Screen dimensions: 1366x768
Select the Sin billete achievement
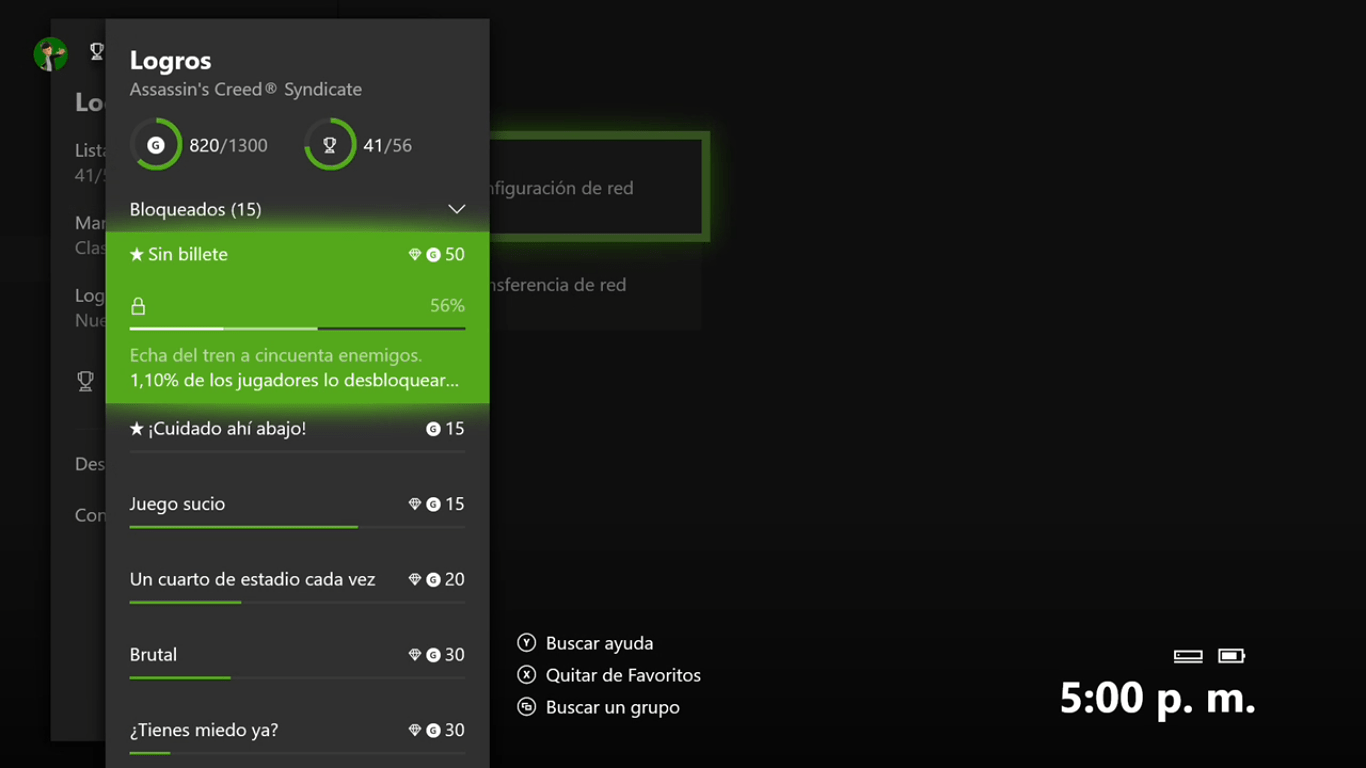click(188, 255)
